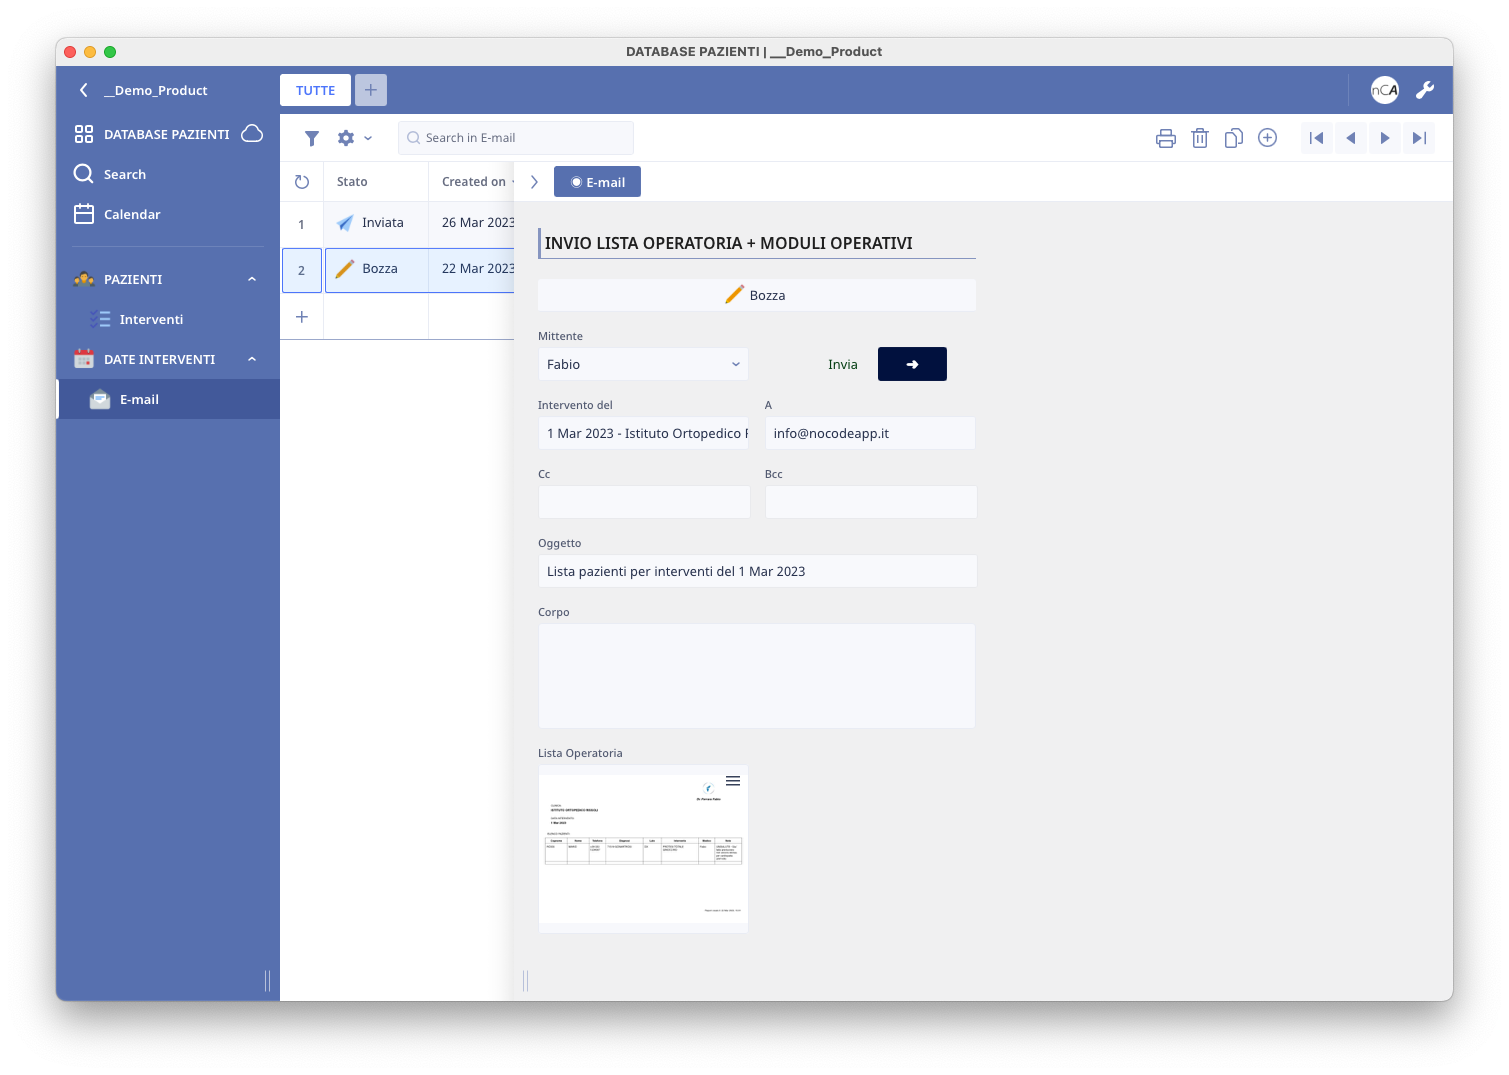The image size is (1509, 1075).
Task: Collapse the PAZIENTI section
Action: point(252,279)
